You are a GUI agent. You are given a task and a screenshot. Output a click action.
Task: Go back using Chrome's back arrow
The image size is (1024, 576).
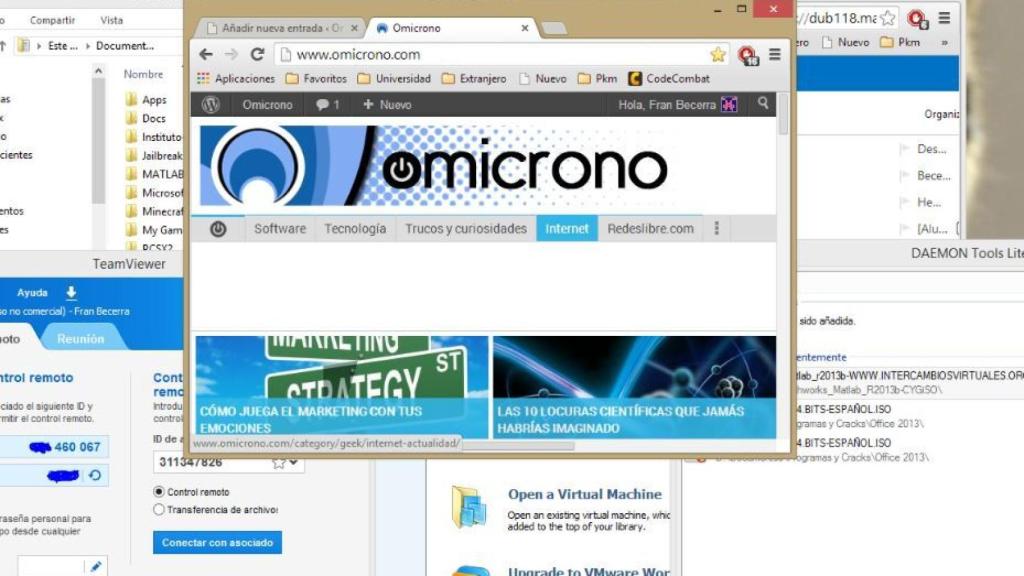pyautogui.click(x=206, y=55)
